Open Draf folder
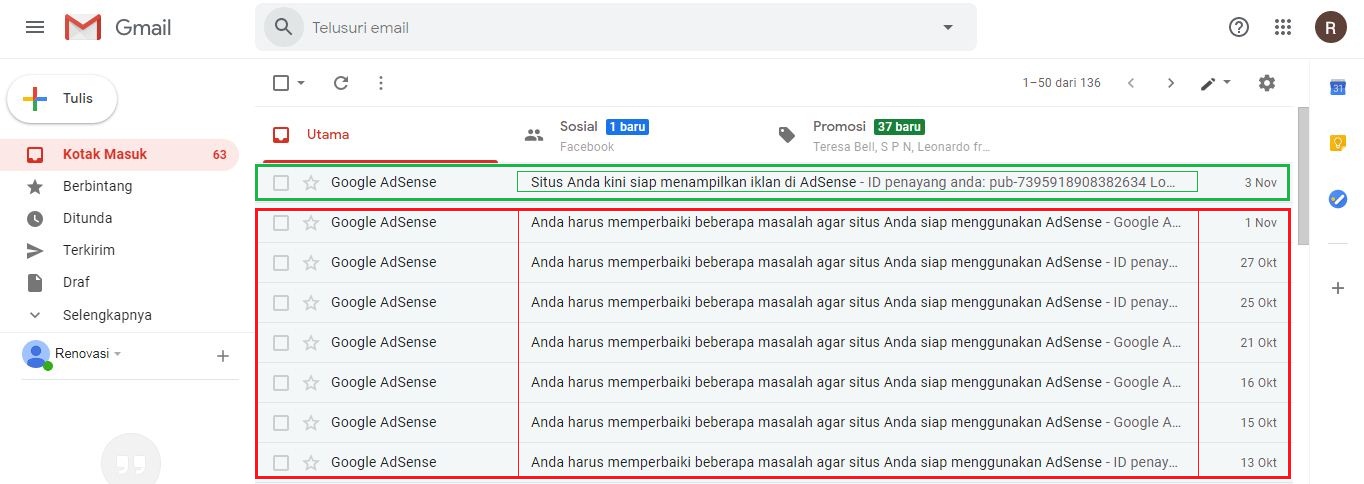Screen dimensions: 1364x484 pos(120,282)
